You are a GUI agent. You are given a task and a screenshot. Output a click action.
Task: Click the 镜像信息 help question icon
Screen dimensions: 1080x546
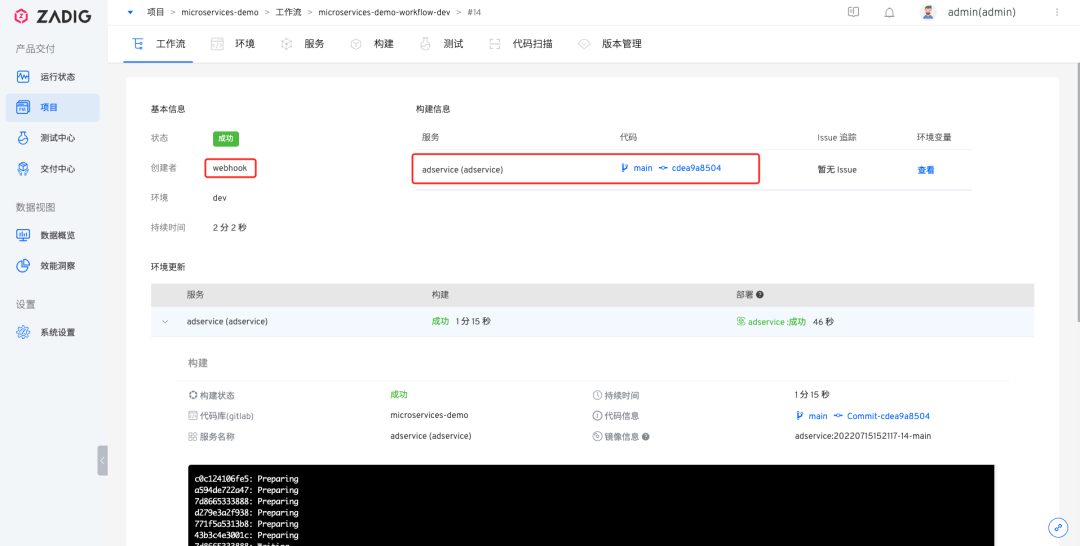coord(645,437)
